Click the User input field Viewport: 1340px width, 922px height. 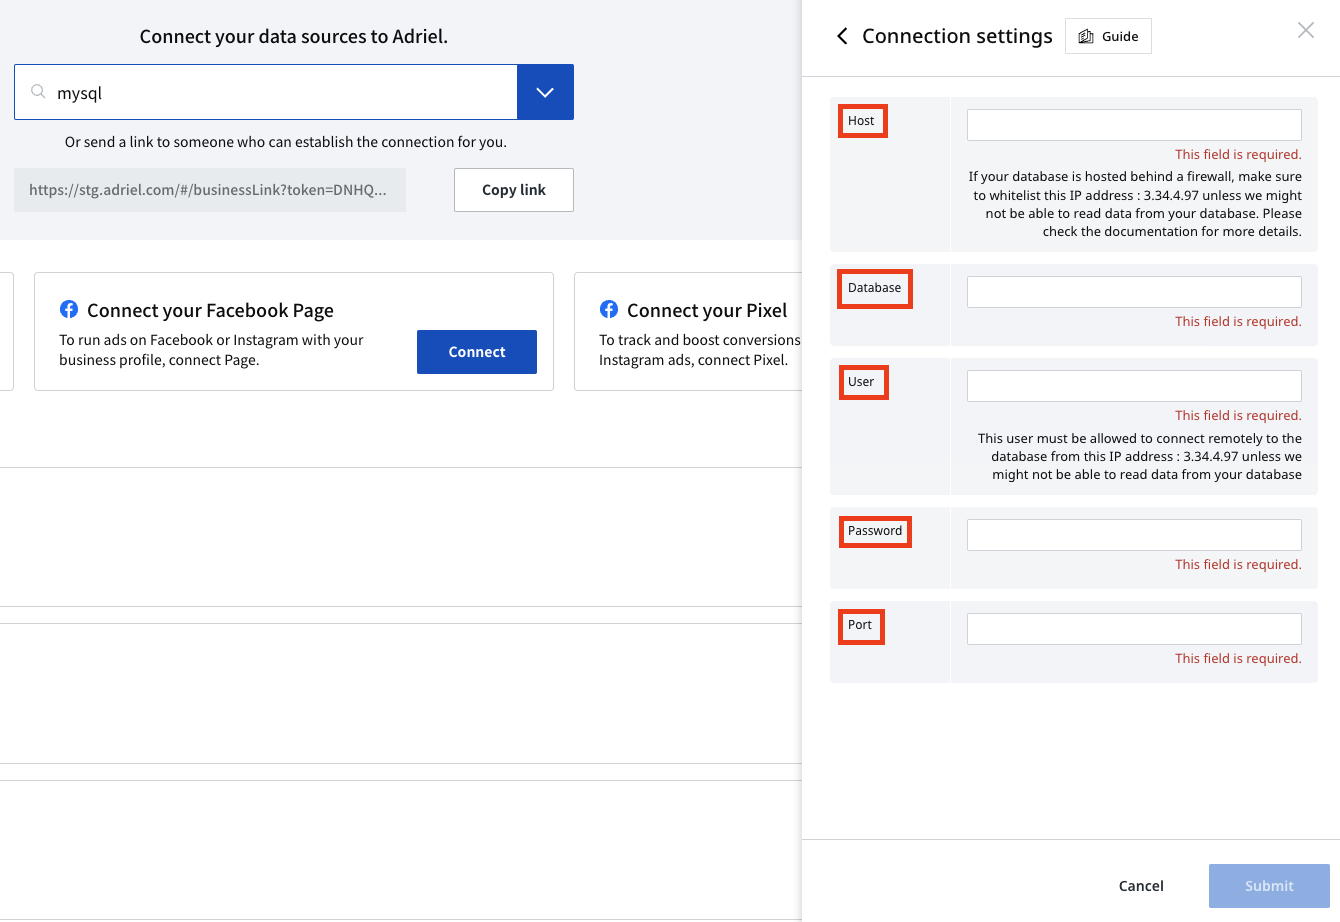[1134, 386]
